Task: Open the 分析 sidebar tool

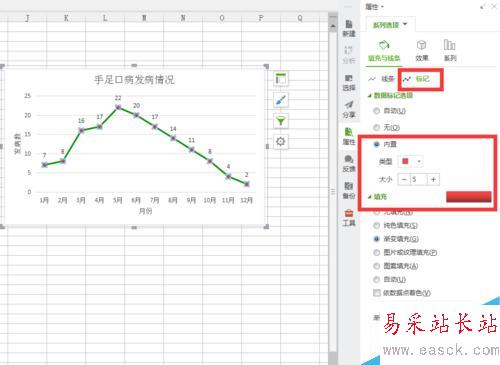Action: [349, 55]
